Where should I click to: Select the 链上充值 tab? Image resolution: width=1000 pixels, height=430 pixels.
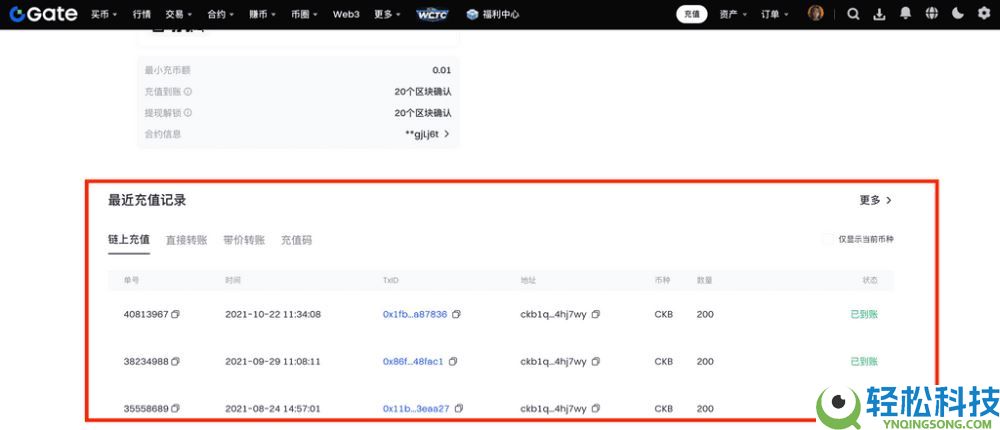click(x=129, y=240)
